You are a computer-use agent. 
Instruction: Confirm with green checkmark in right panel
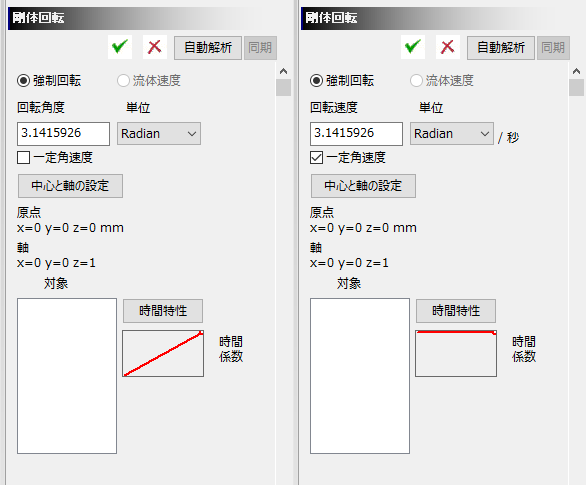(x=413, y=47)
